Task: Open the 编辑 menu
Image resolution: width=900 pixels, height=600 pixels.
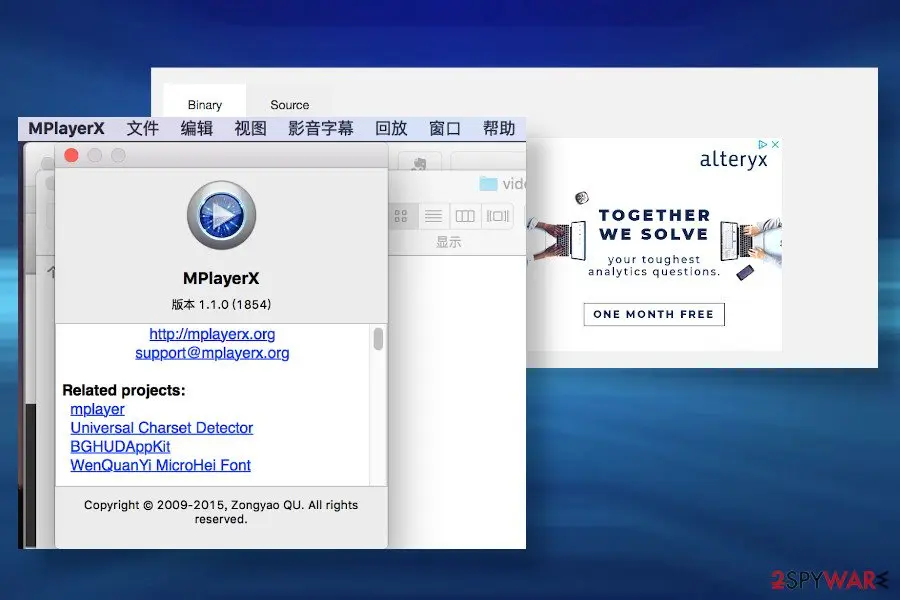Action: coord(196,128)
